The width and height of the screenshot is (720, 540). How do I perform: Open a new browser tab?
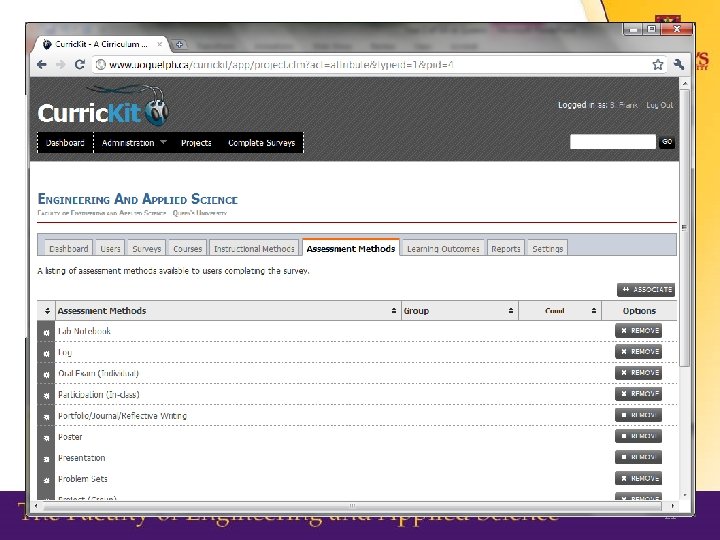pyautogui.click(x=180, y=45)
